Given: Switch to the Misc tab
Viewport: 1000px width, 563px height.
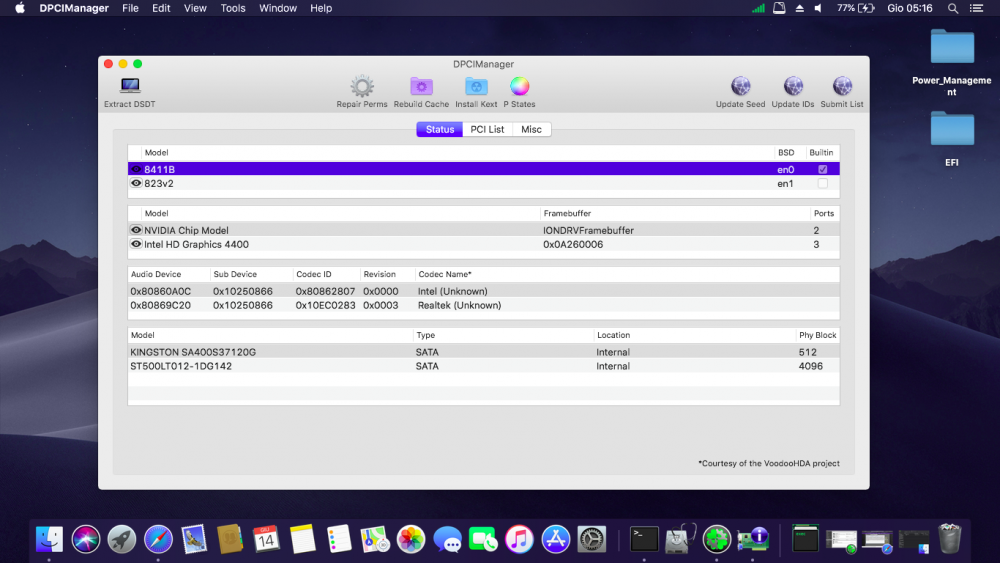Looking at the screenshot, I should pos(531,130).
